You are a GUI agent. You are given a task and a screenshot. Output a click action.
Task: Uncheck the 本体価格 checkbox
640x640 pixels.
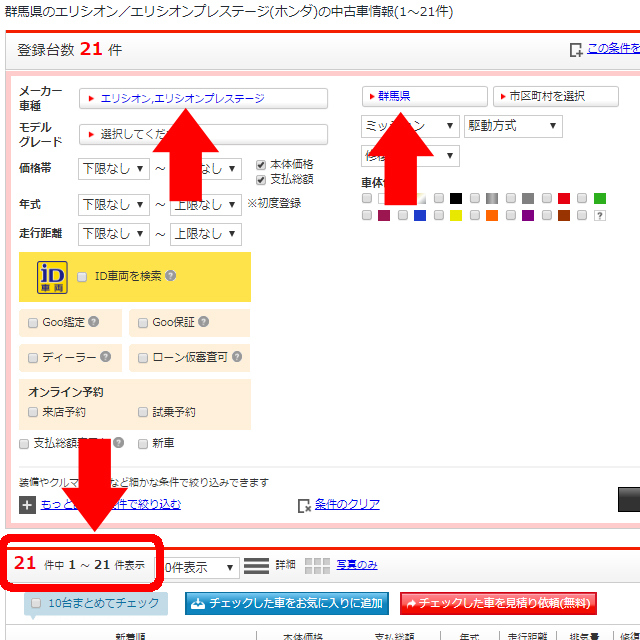261,165
